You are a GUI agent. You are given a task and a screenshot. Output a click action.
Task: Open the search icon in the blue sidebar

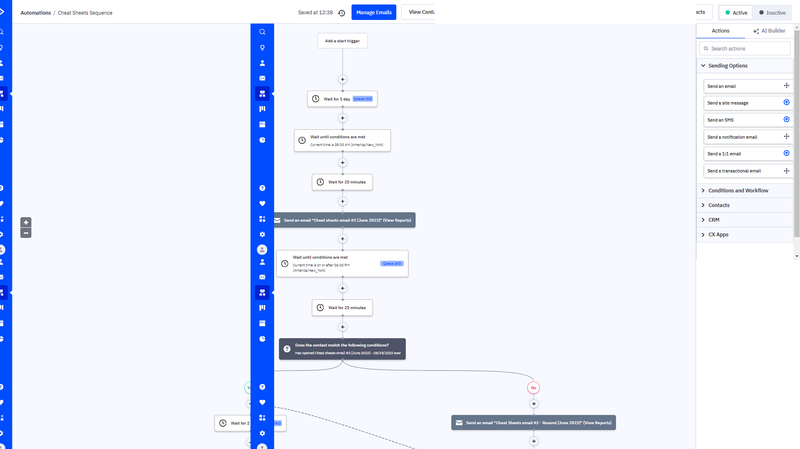(262, 32)
